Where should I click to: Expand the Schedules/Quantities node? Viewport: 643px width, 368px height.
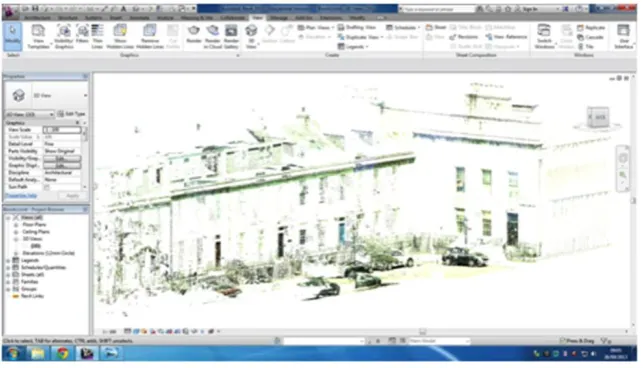coord(8,267)
